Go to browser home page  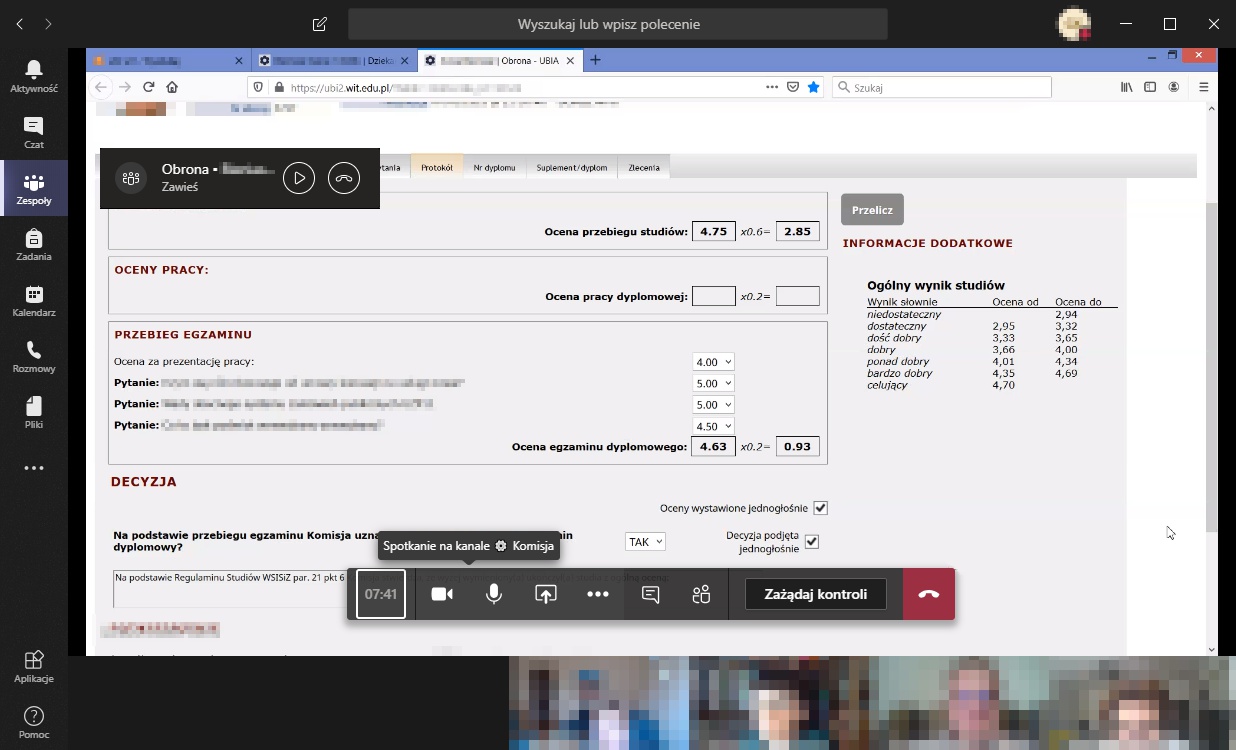(173, 87)
